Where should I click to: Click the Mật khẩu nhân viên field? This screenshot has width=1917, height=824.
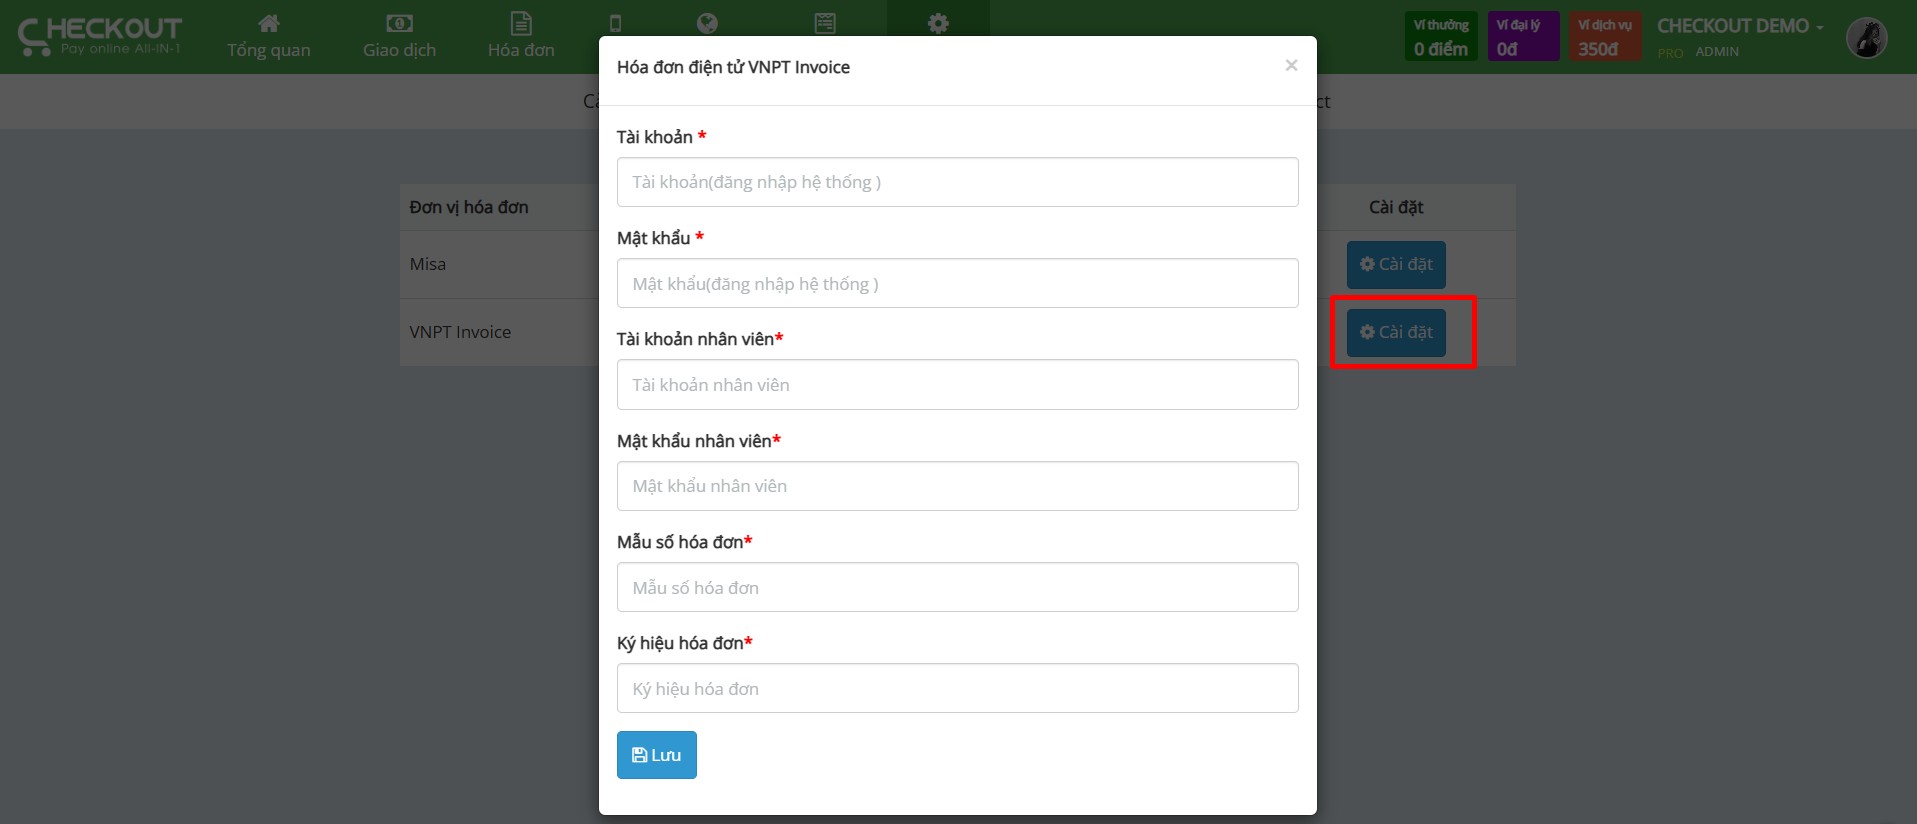[x=957, y=486]
